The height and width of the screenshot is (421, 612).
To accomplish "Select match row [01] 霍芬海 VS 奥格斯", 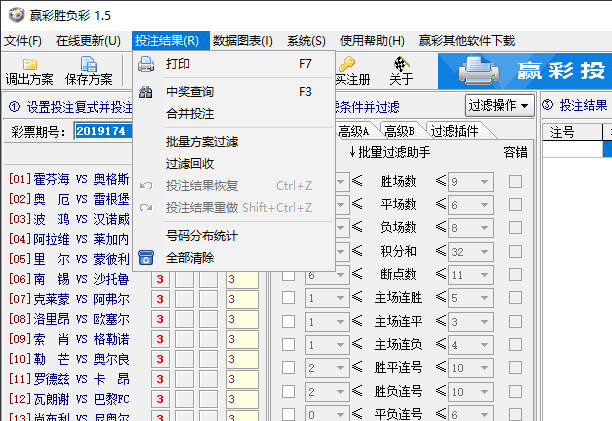I will click(x=69, y=179).
